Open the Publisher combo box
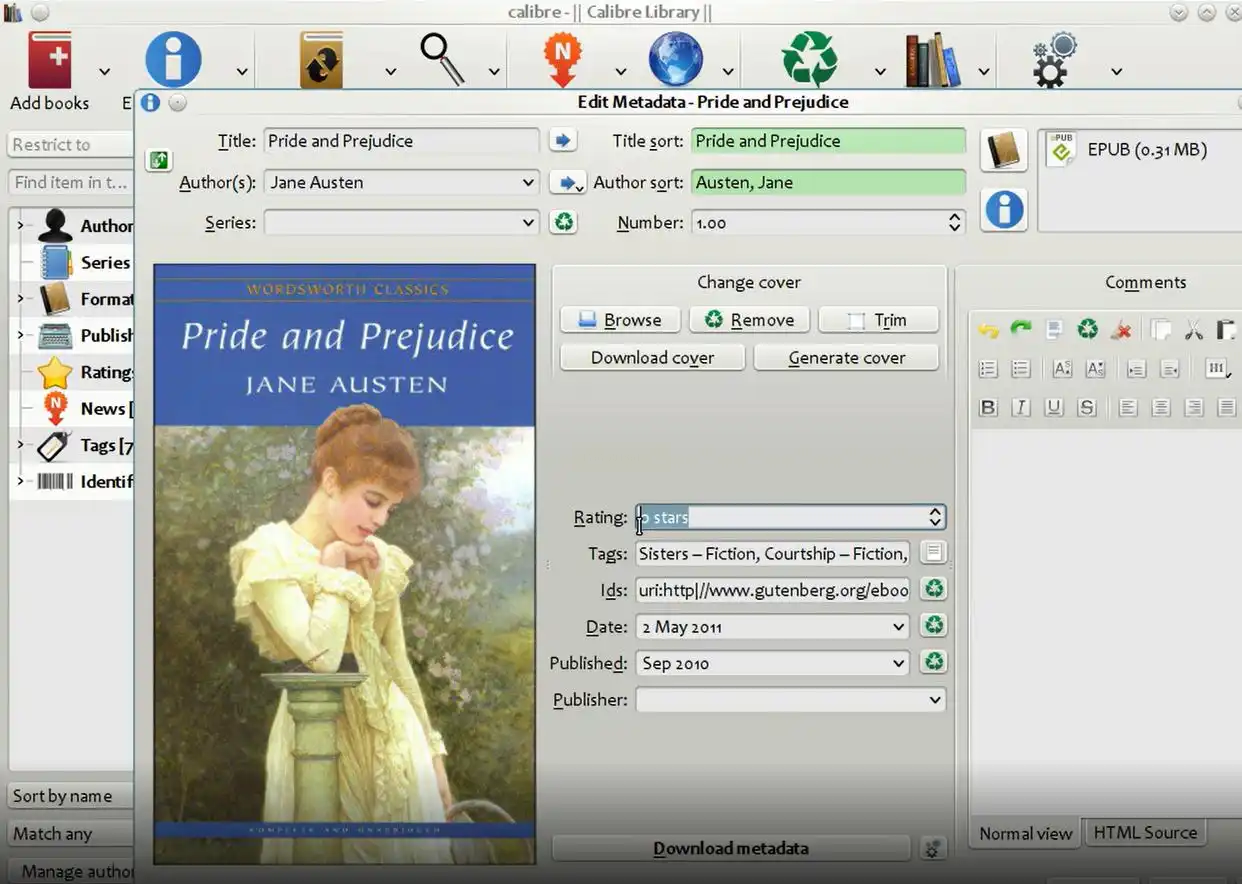The width and height of the screenshot is (1242, 884). [x=935, y=700]
